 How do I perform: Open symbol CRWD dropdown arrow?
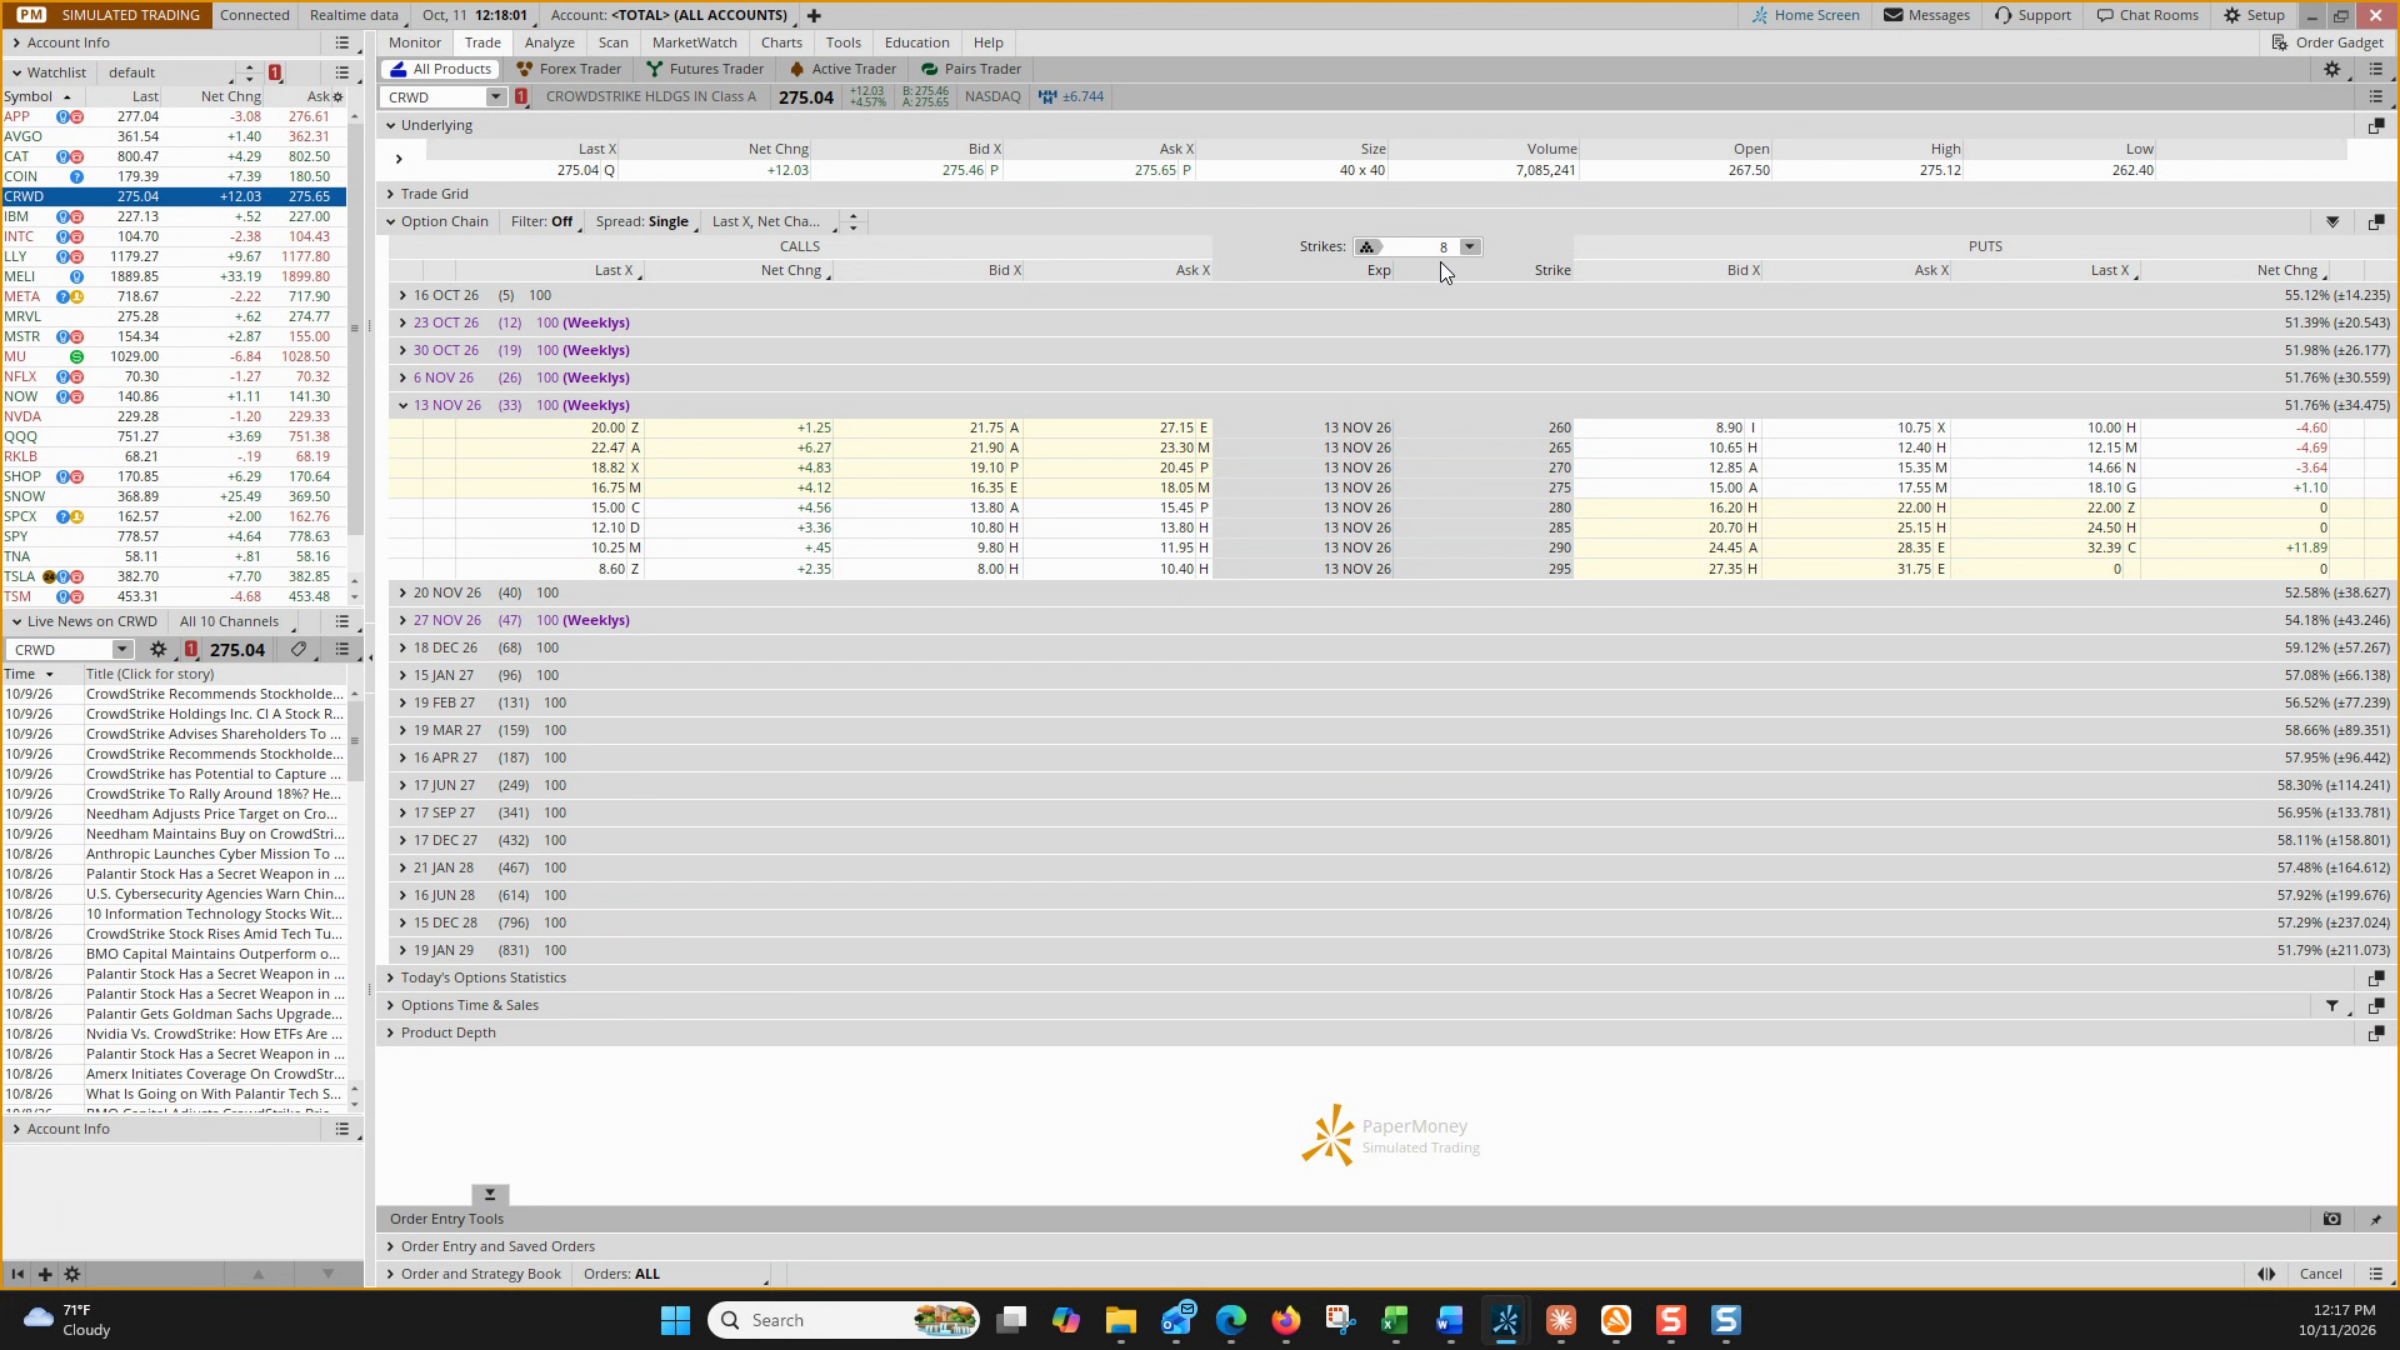click(495, 97)
